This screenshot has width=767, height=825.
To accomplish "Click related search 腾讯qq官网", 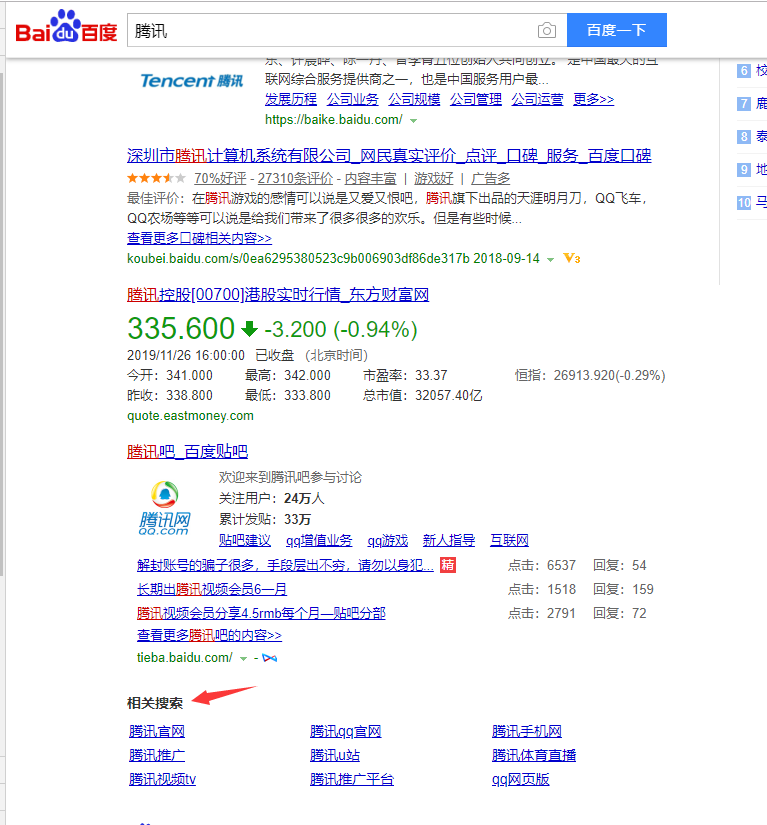I will pyautogui.click(x=346, y=731).
